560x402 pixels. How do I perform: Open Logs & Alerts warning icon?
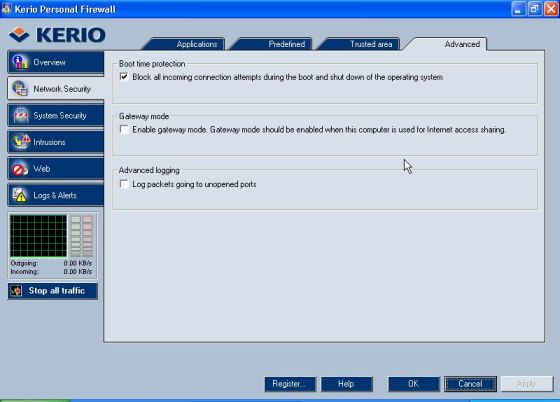point(19,195)
